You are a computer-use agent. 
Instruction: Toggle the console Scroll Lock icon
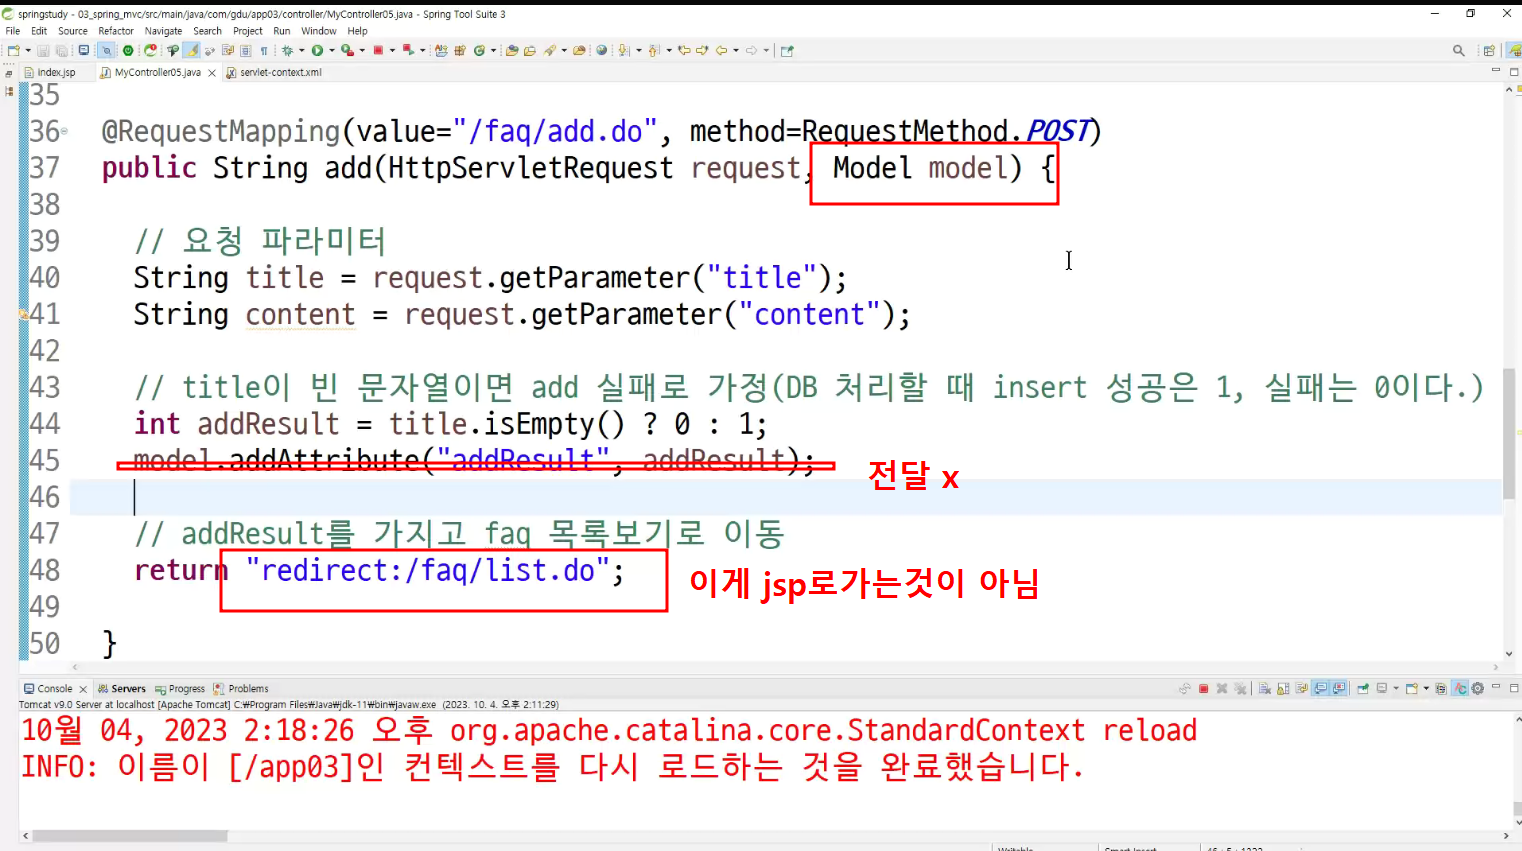[x=1283, y=689]
